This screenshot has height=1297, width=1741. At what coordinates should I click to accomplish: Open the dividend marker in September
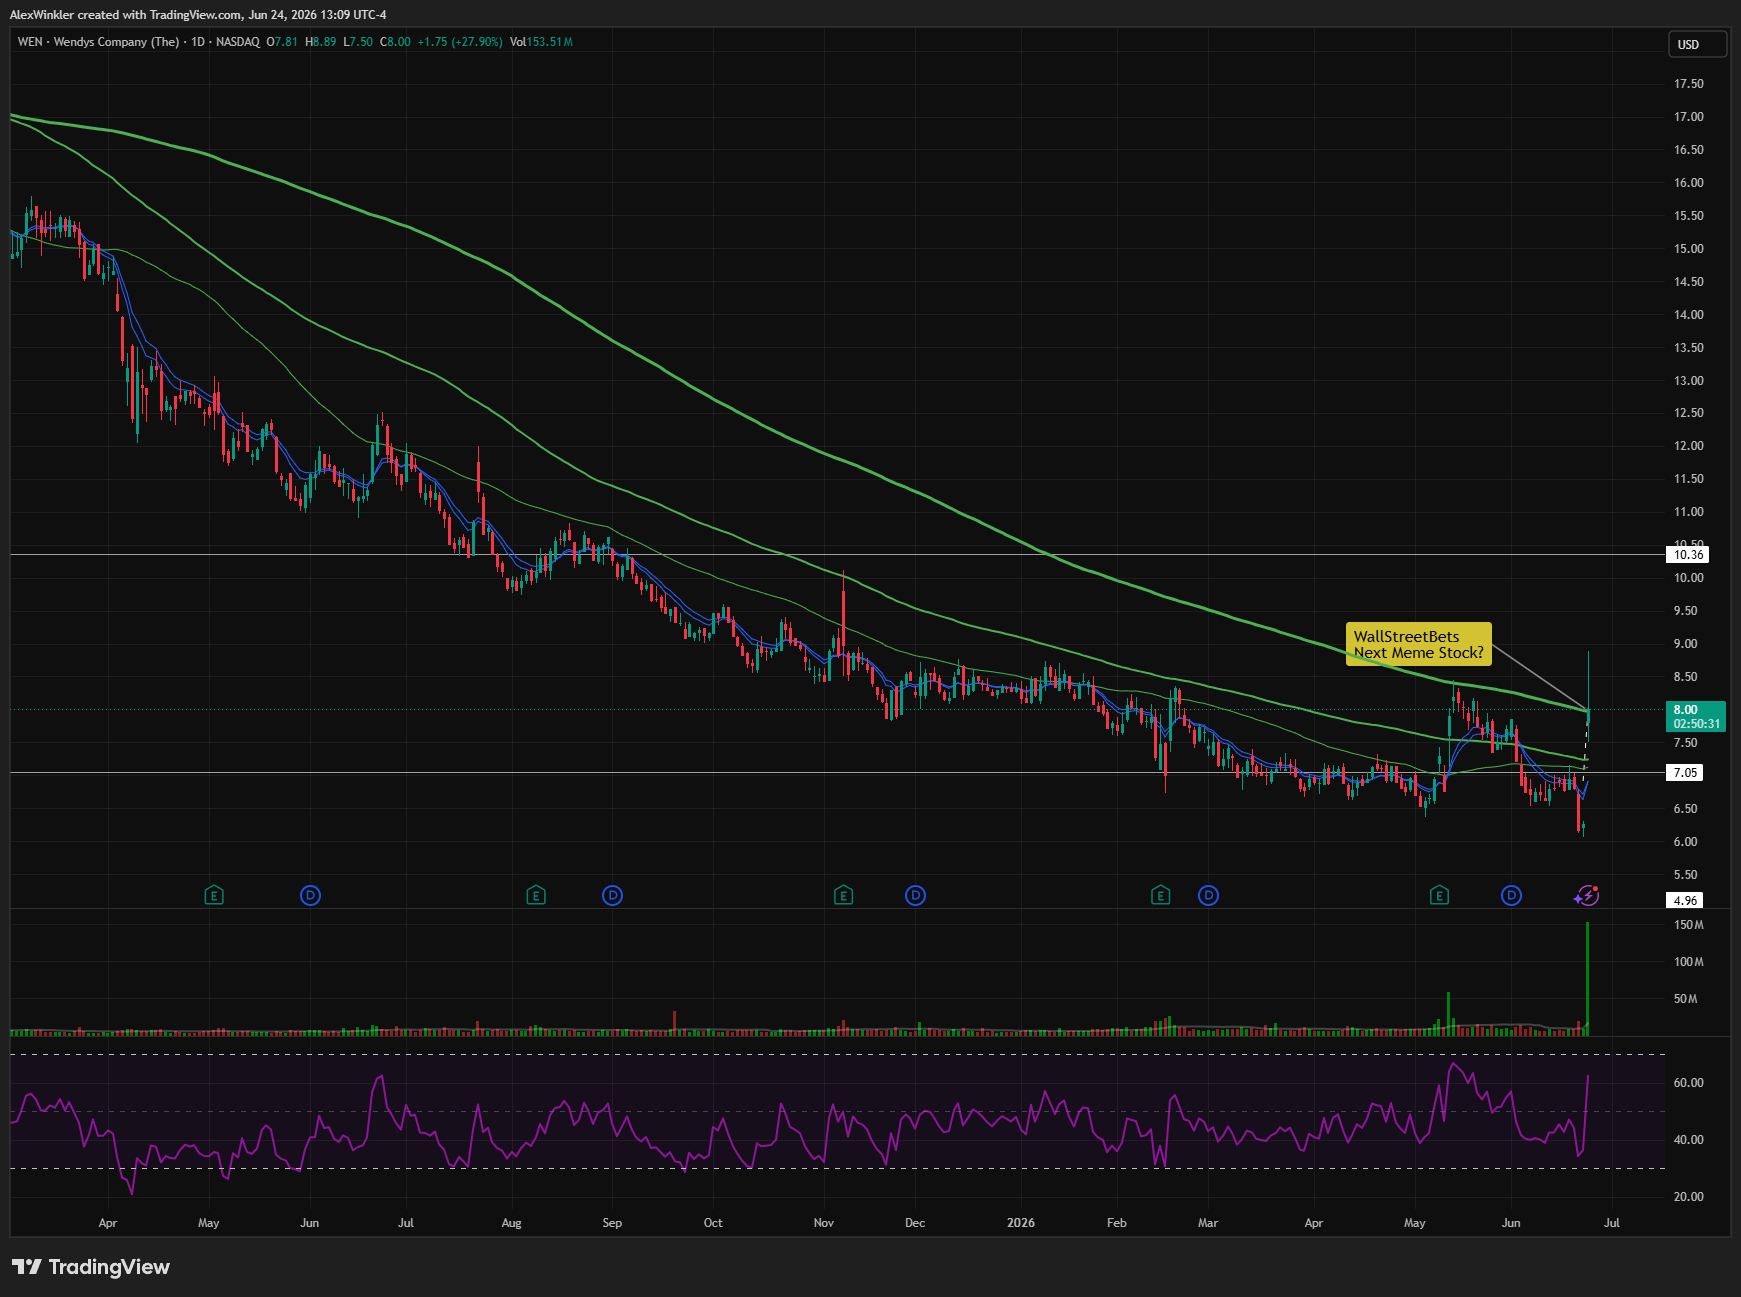pyautogui.click(x=612, y=895)
